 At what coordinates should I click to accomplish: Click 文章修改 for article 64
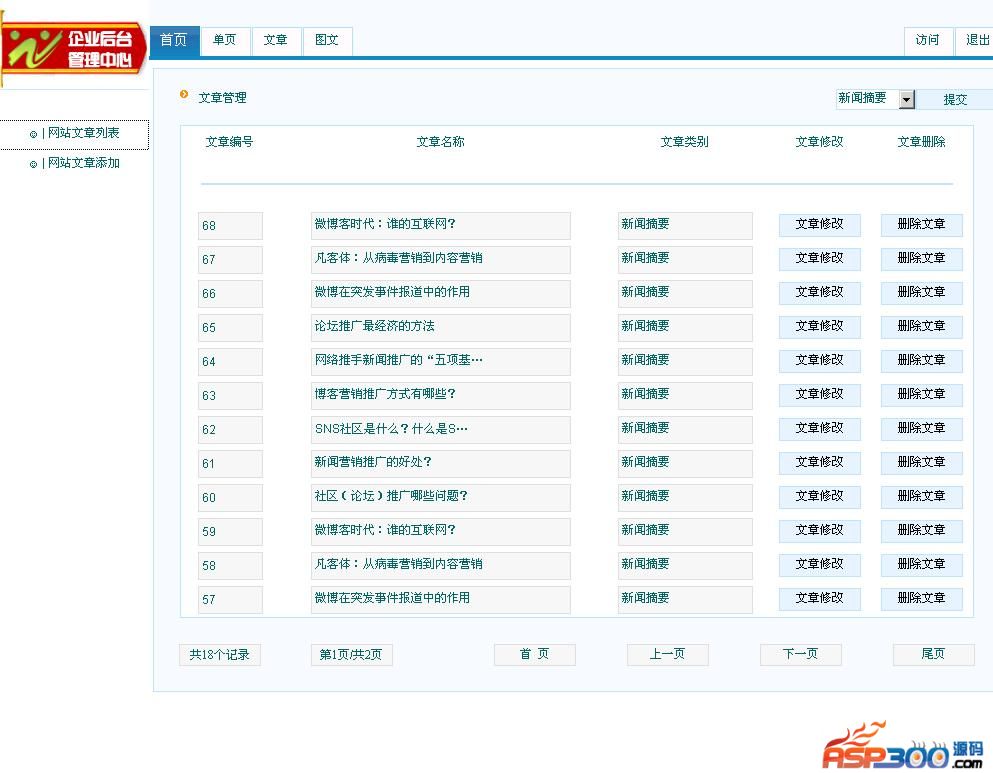pos(819,361)
